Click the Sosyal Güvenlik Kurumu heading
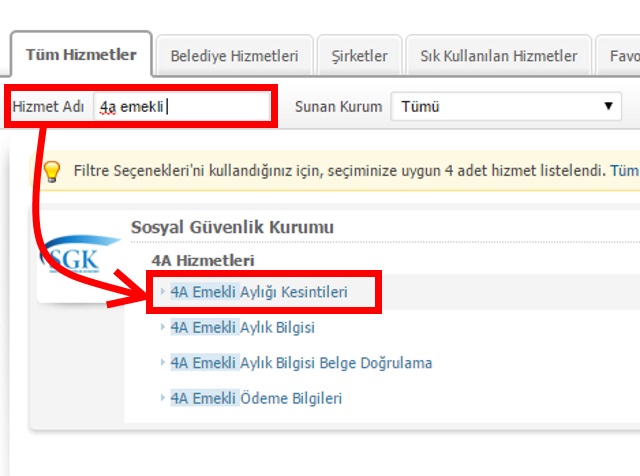This screenshot has width=640, height=476. point(232,227)
